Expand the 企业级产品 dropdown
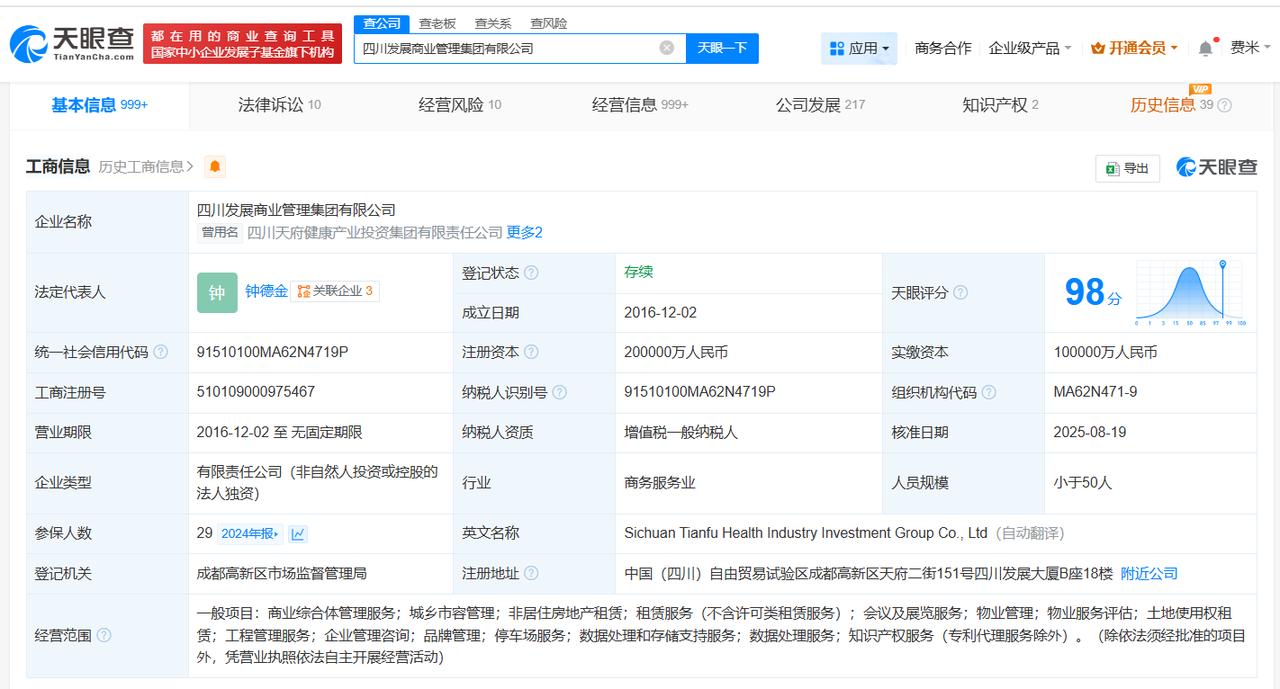The height and width of the screenshot is (689, 1280). point(1030,48)
